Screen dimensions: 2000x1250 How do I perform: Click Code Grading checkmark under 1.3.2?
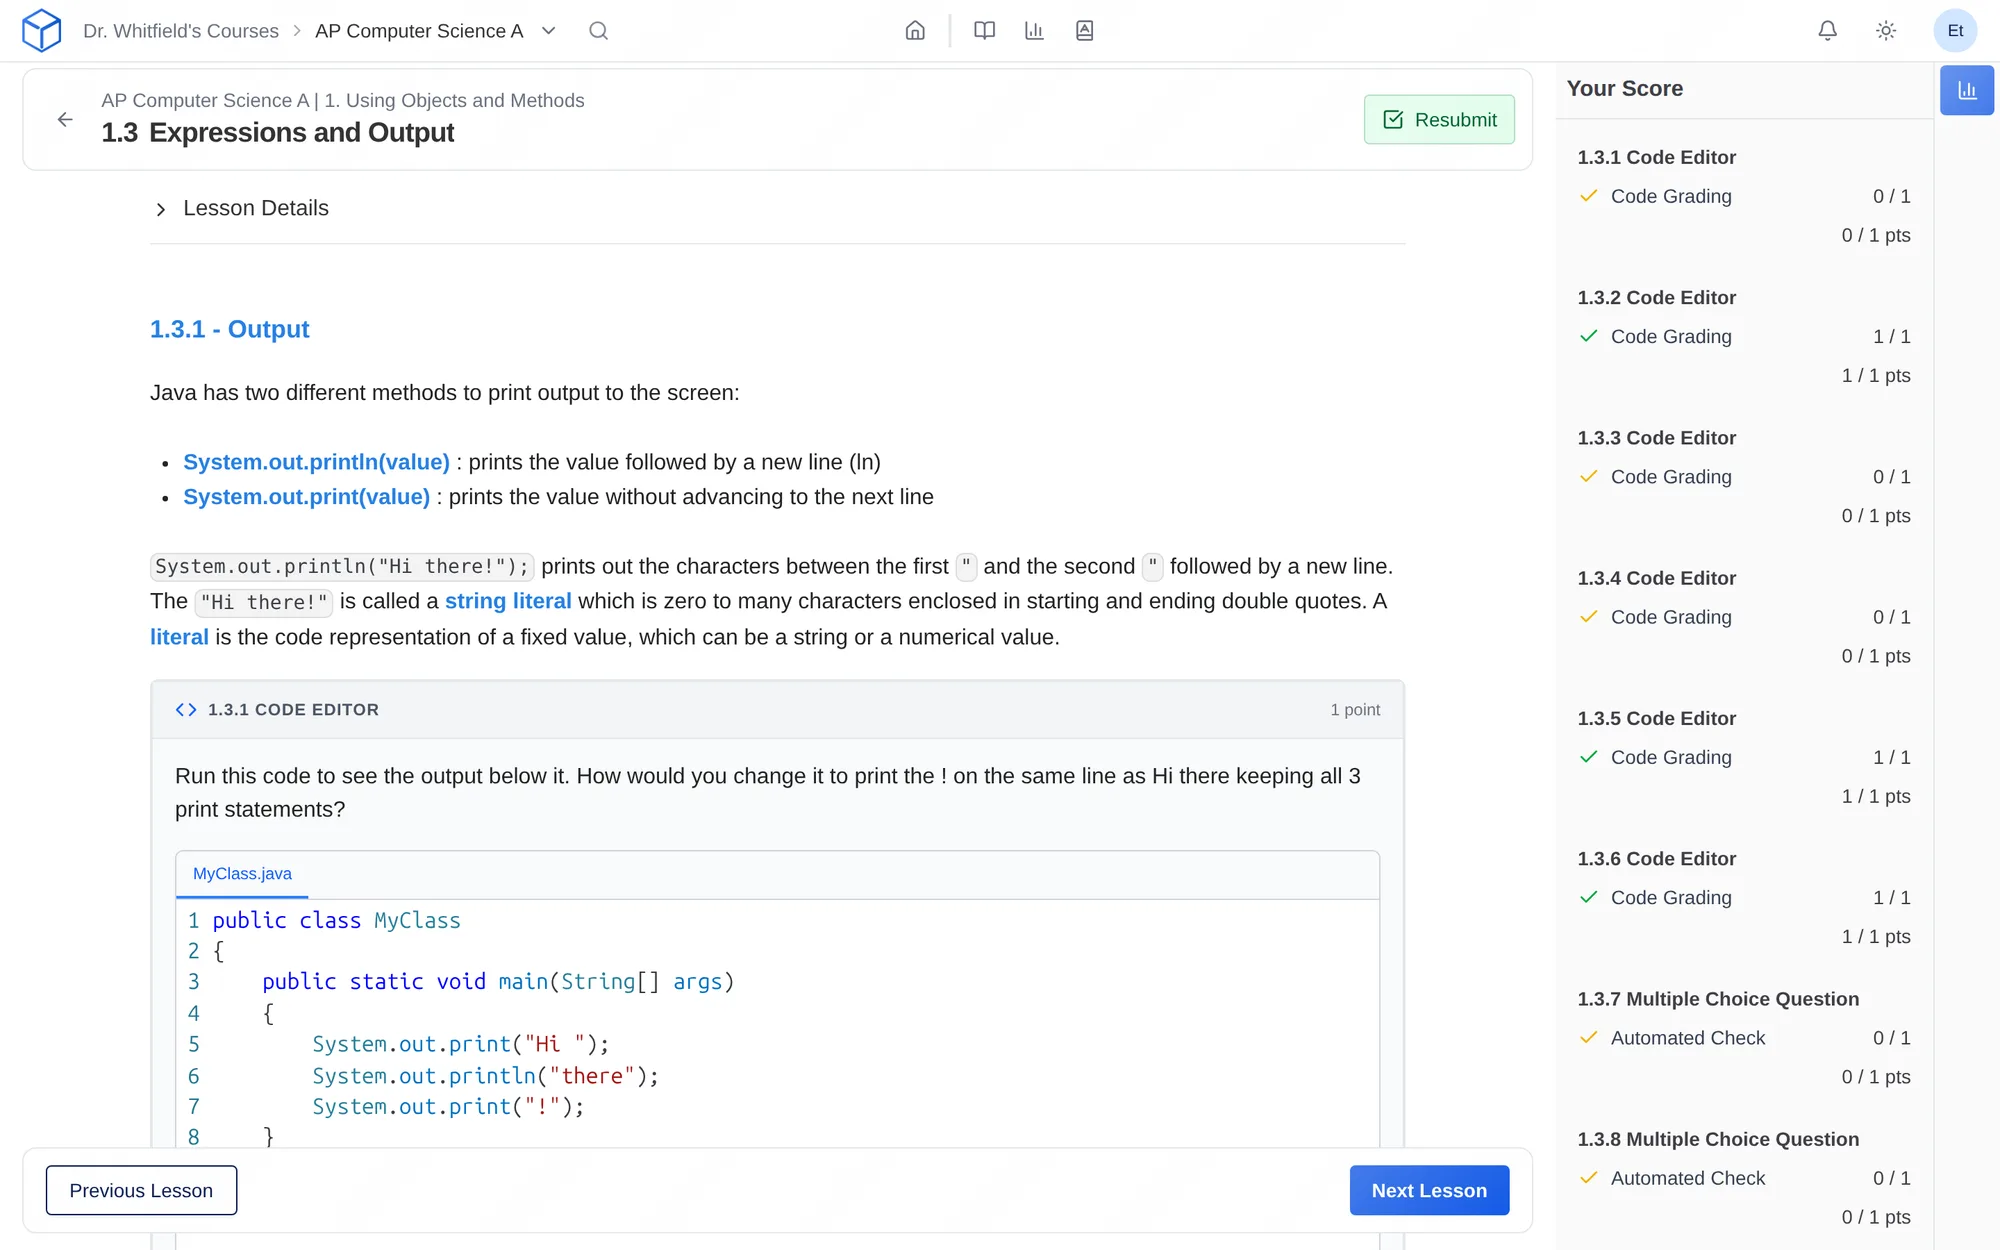1588,336
